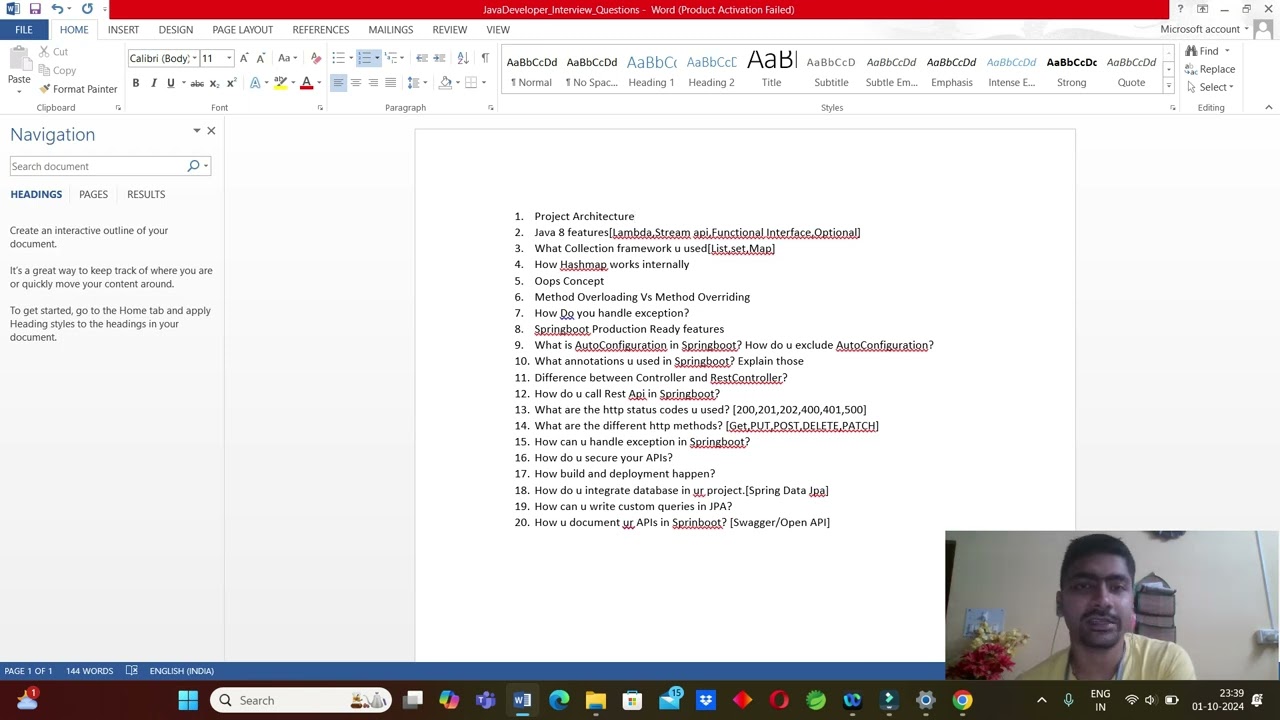The width and height of the screenshot is (1280, 720).
Task: Click the Format Painter tool
Action: 78,89
